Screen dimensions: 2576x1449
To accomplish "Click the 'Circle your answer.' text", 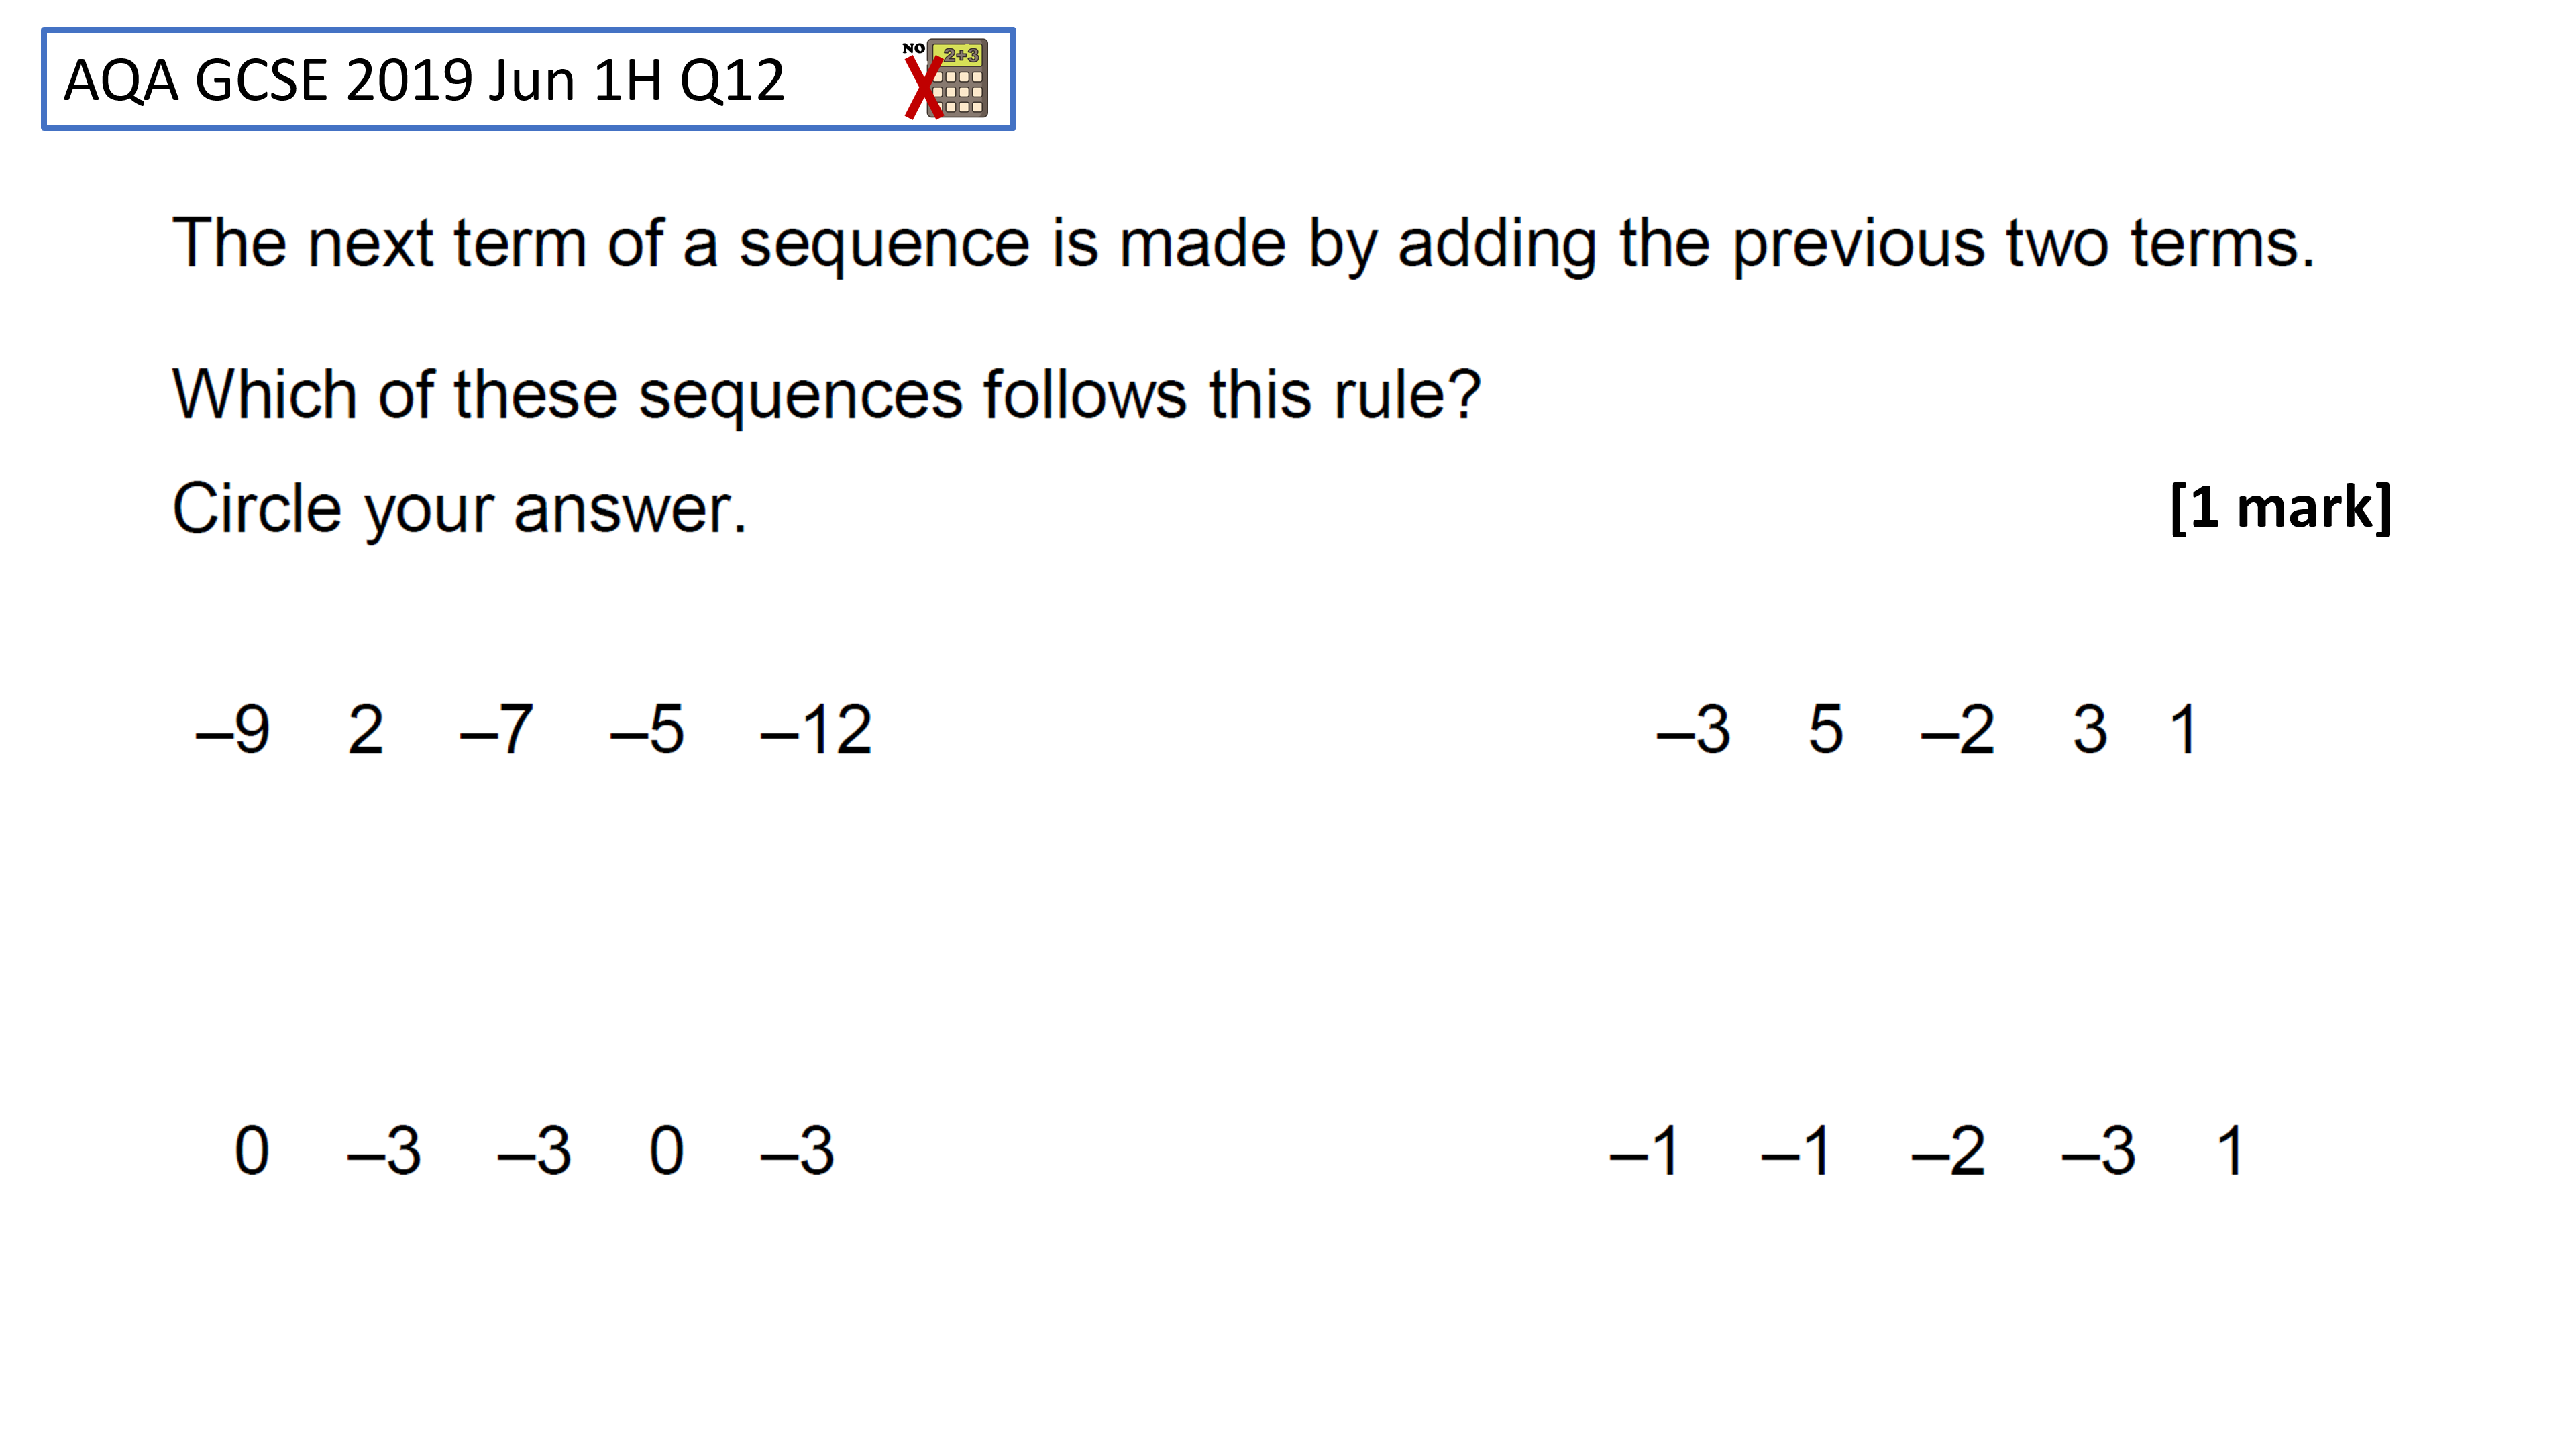I will pos(460,509).
